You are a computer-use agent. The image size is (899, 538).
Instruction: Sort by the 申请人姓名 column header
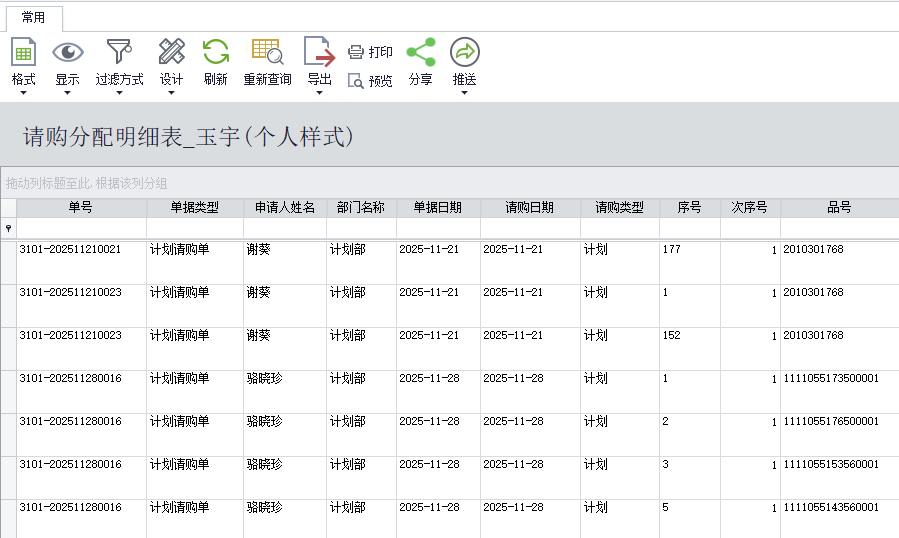click(285, 208)
